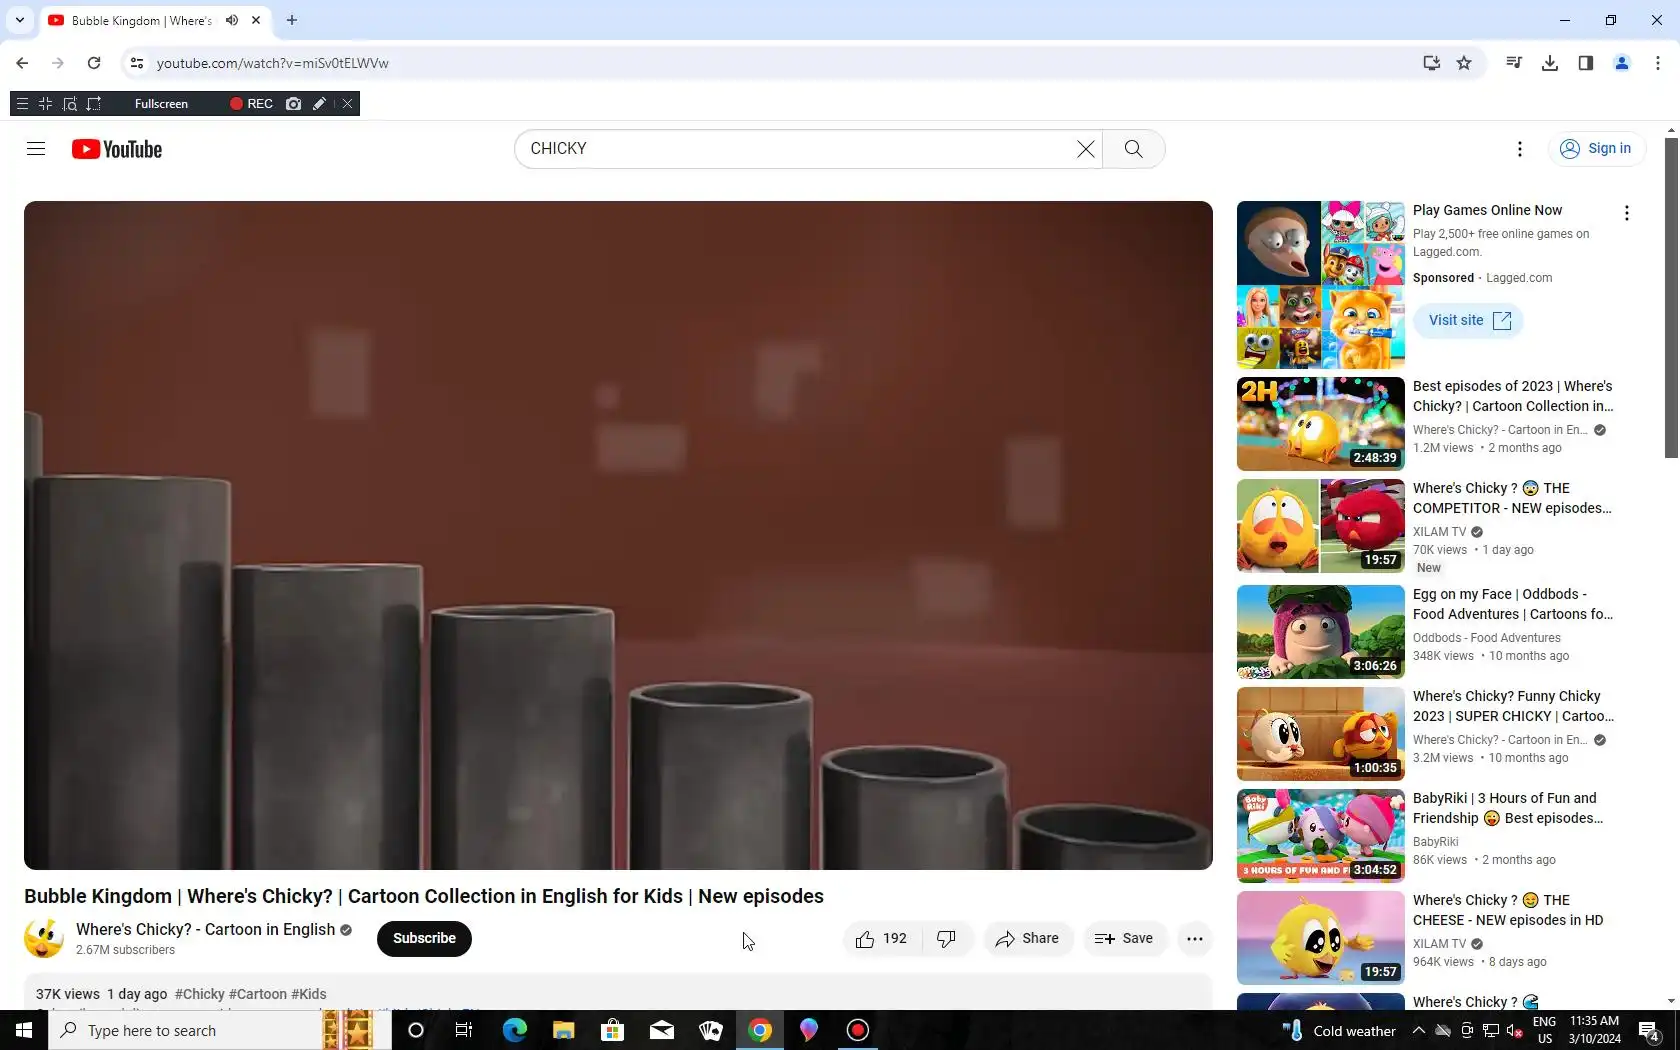Close the Bubble Kingdom tab
The image size is (1680, 1050).
click(x=256, y=20)
